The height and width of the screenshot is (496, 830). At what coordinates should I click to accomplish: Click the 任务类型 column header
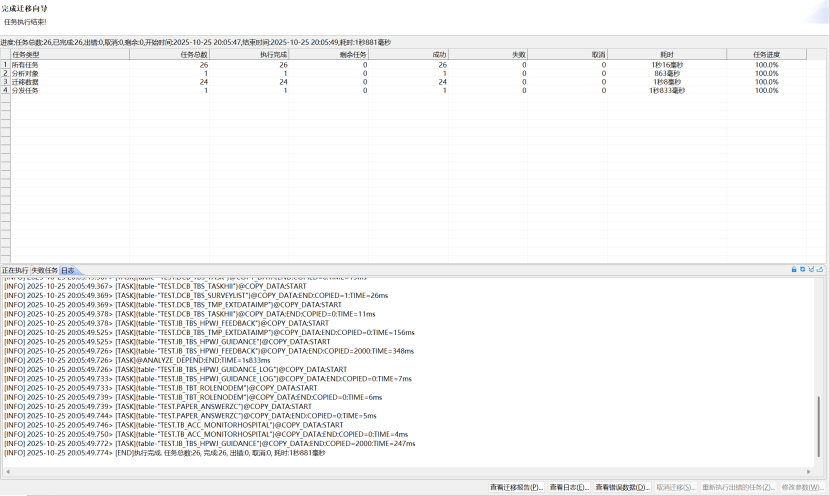pyautogui.click(x=70, y=55)
